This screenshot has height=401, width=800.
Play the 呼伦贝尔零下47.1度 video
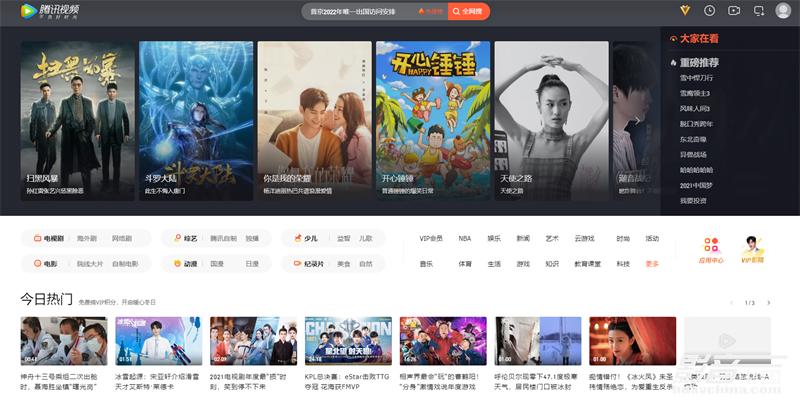pyautogui.click(x=538, y=341)
